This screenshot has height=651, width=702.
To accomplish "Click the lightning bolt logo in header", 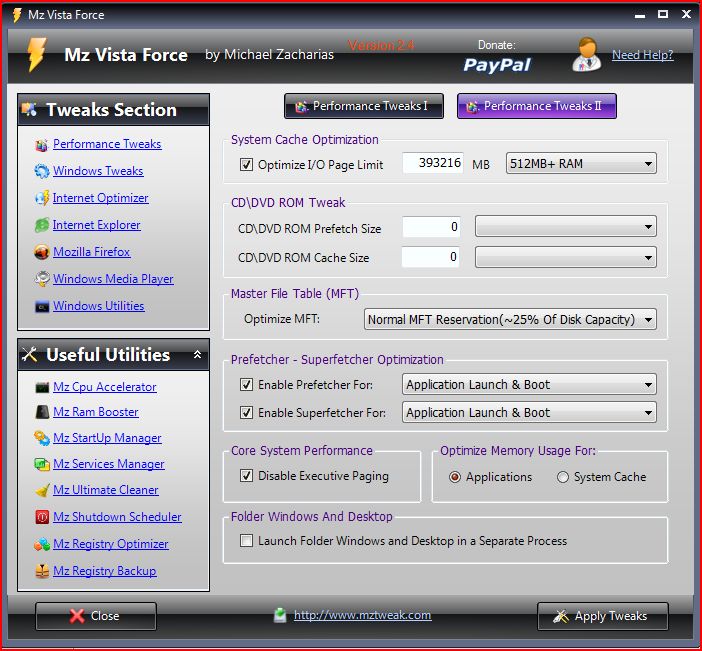I will point(36,55).
